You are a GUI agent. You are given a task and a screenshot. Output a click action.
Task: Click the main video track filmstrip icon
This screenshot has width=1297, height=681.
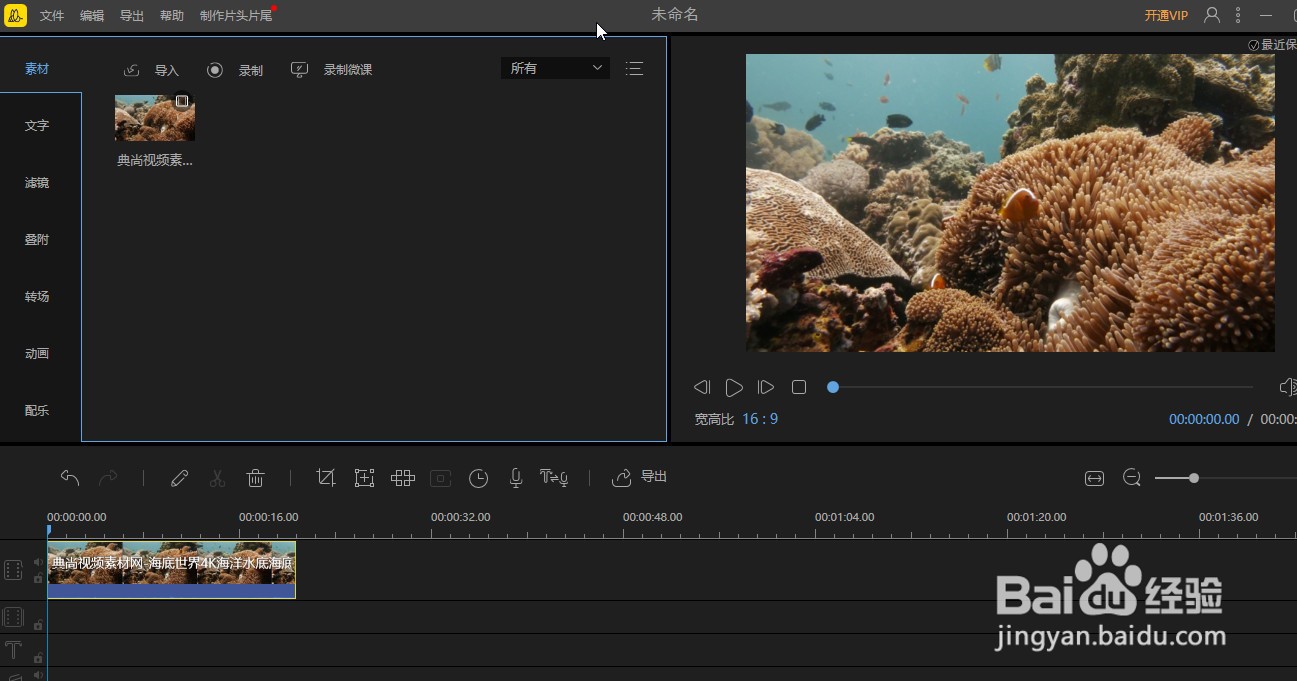coord(14,570)
